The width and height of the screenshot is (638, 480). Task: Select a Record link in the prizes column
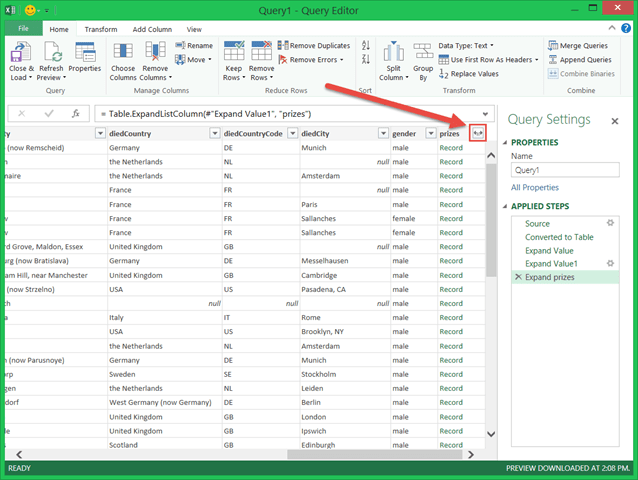(451, 149)
